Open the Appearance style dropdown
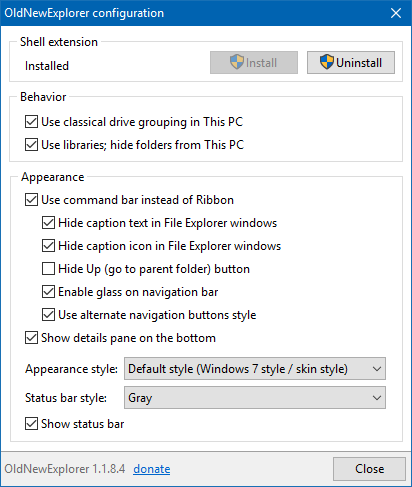 tap(255, 369)
